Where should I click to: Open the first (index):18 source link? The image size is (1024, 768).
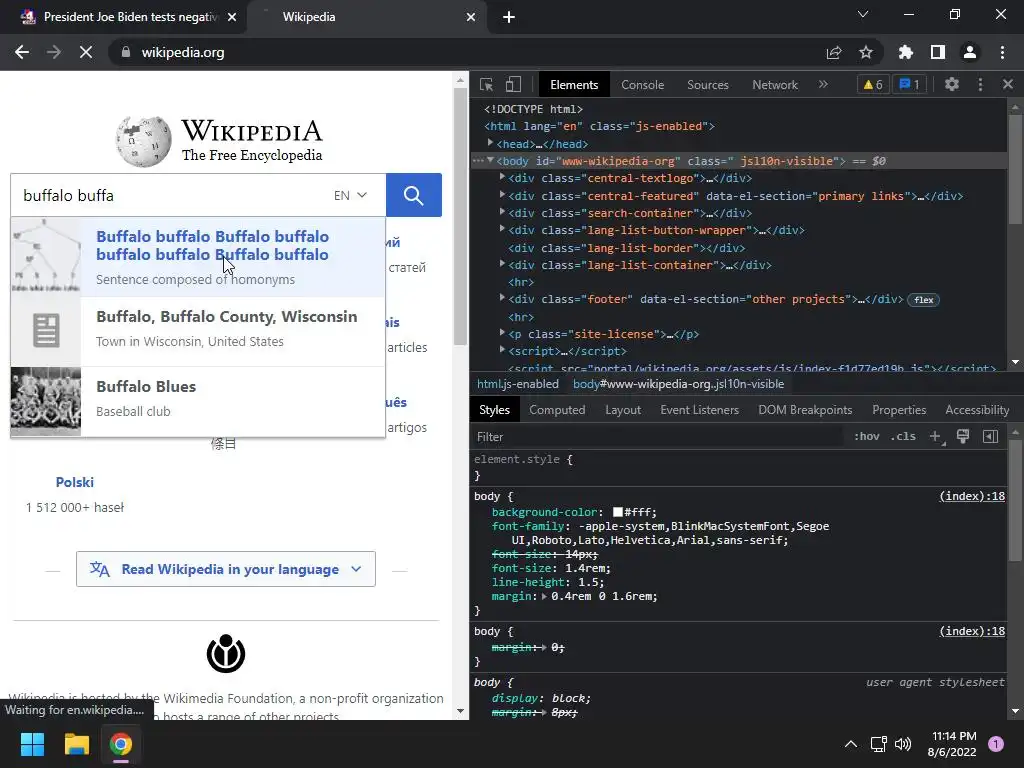click(972, 496)
